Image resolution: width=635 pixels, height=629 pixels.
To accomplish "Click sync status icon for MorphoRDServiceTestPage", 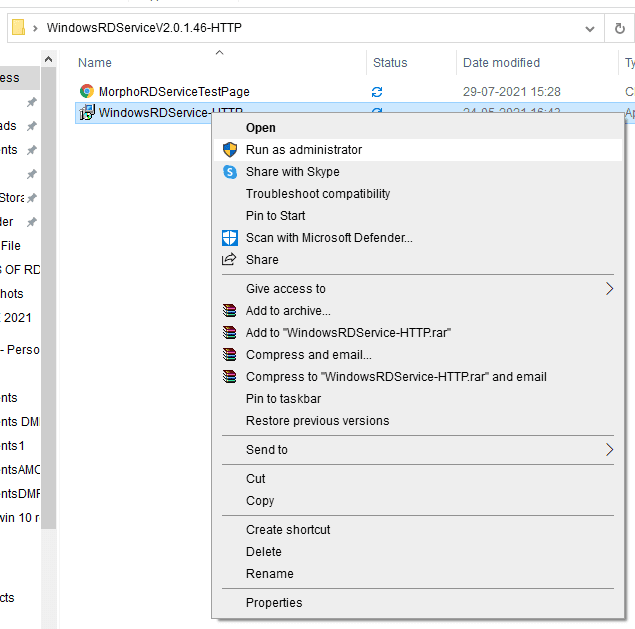I will [x=377, y=92].
